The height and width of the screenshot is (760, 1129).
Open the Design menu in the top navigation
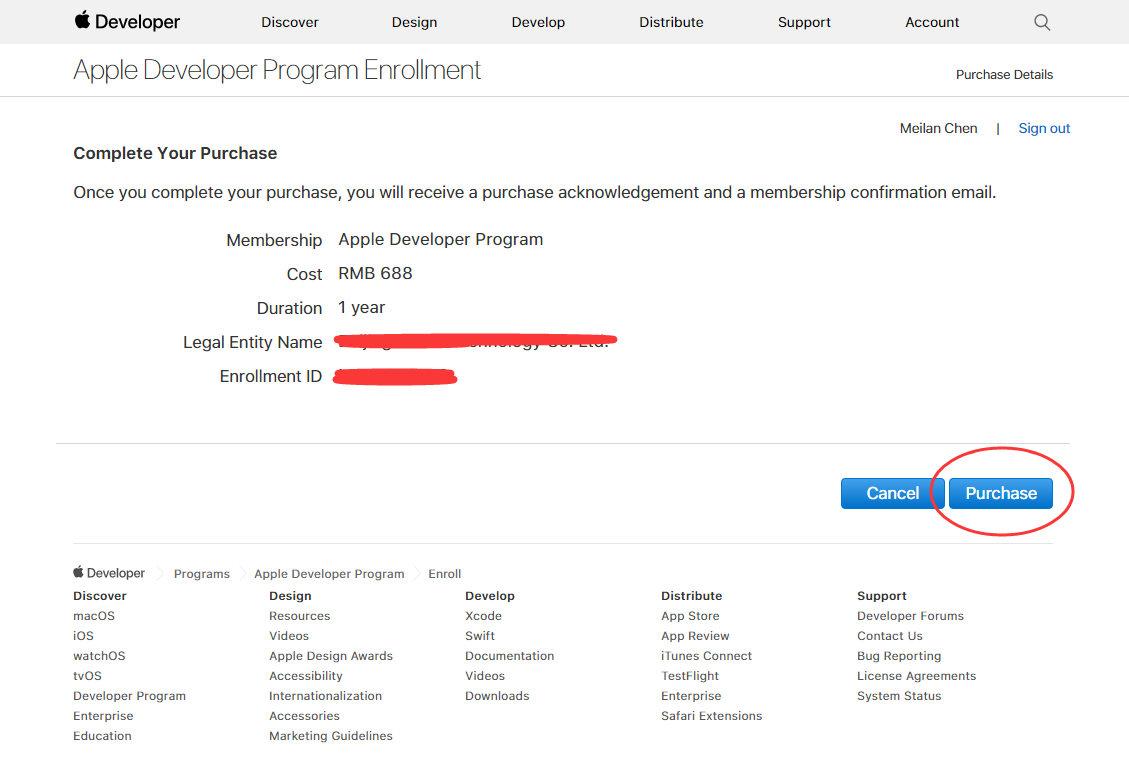click(414, 22)
